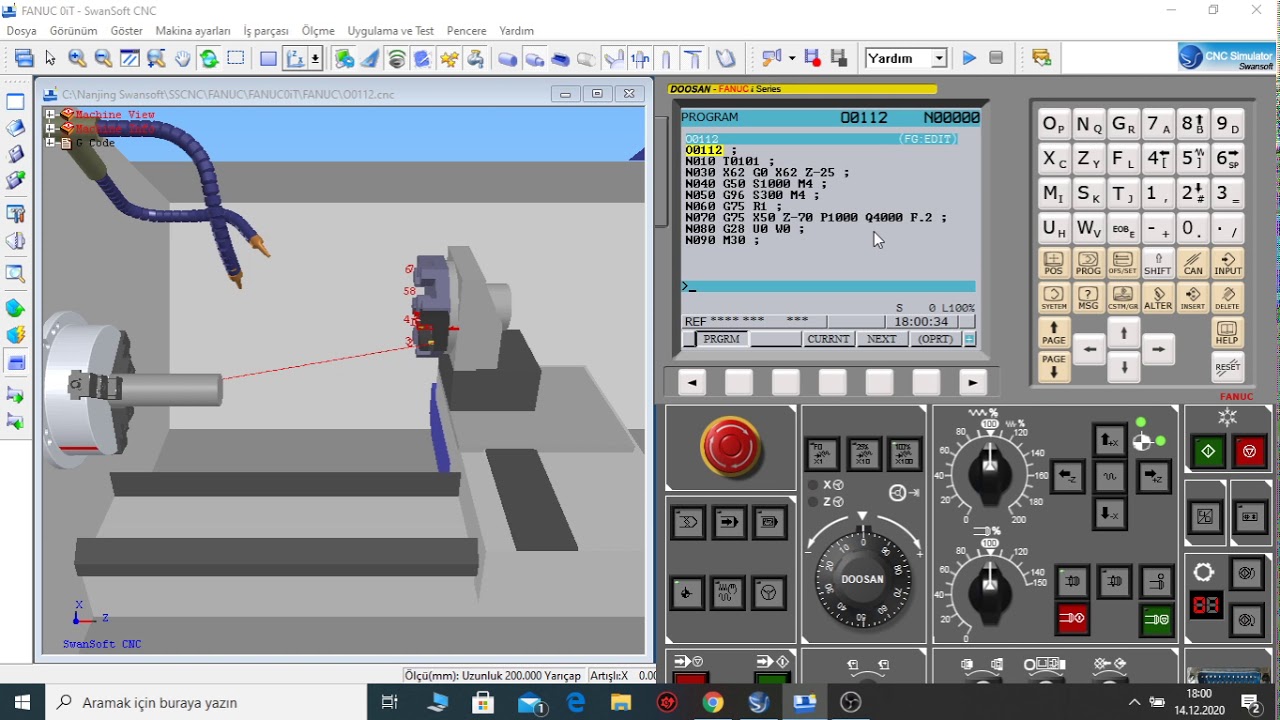Viewport: 1280px width, 720px height.
Task: Jog the axis with -Z button
Action: (1068, 477)
